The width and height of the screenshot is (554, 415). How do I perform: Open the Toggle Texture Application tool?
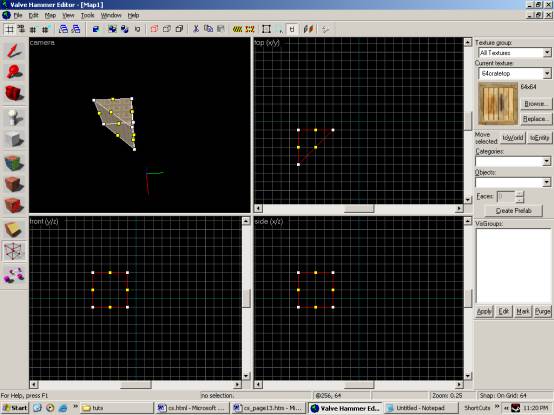[14, 163]
